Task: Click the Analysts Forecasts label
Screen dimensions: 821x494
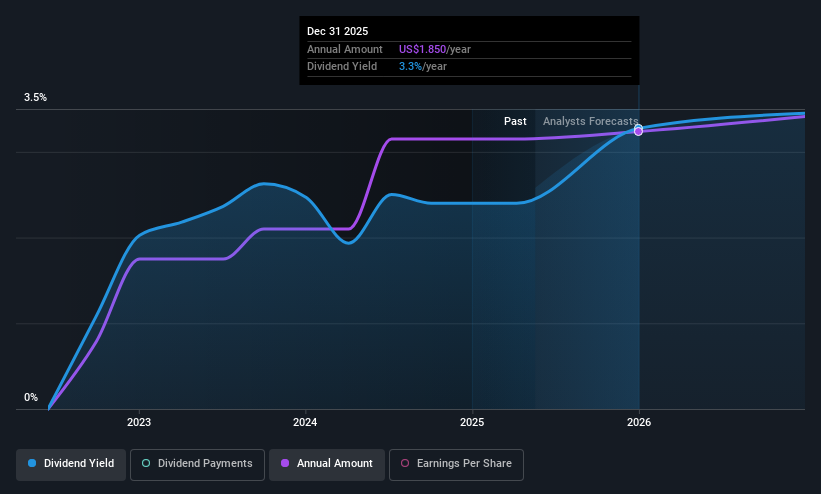Action: click(x=591, y=121)
